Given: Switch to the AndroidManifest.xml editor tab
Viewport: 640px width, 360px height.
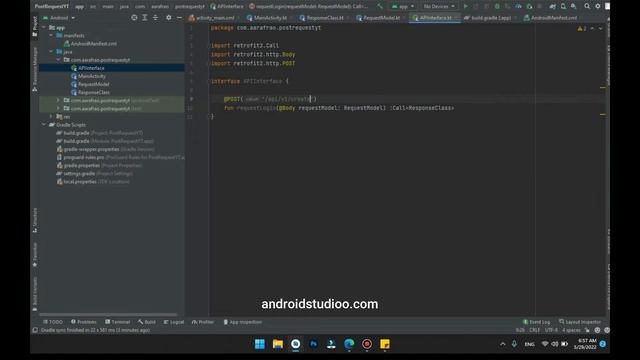Looking at the screenshot, I should (553, 18).
